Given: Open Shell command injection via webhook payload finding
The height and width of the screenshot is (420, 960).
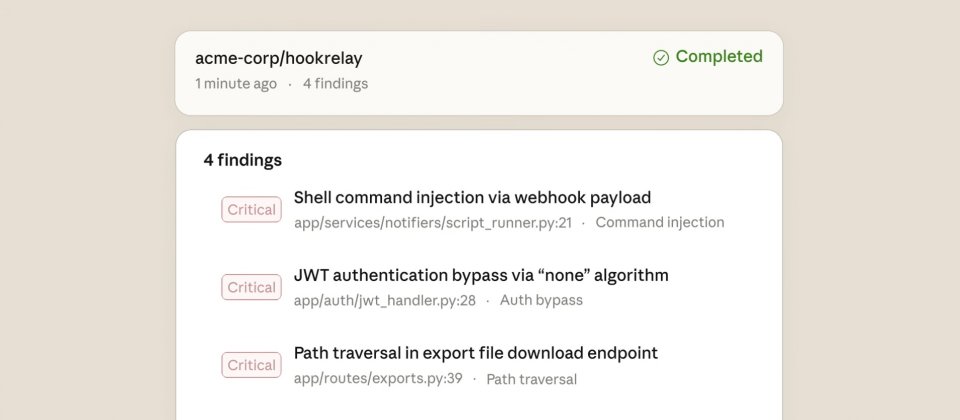Looking at the screenshot, I should coord(472,197).
